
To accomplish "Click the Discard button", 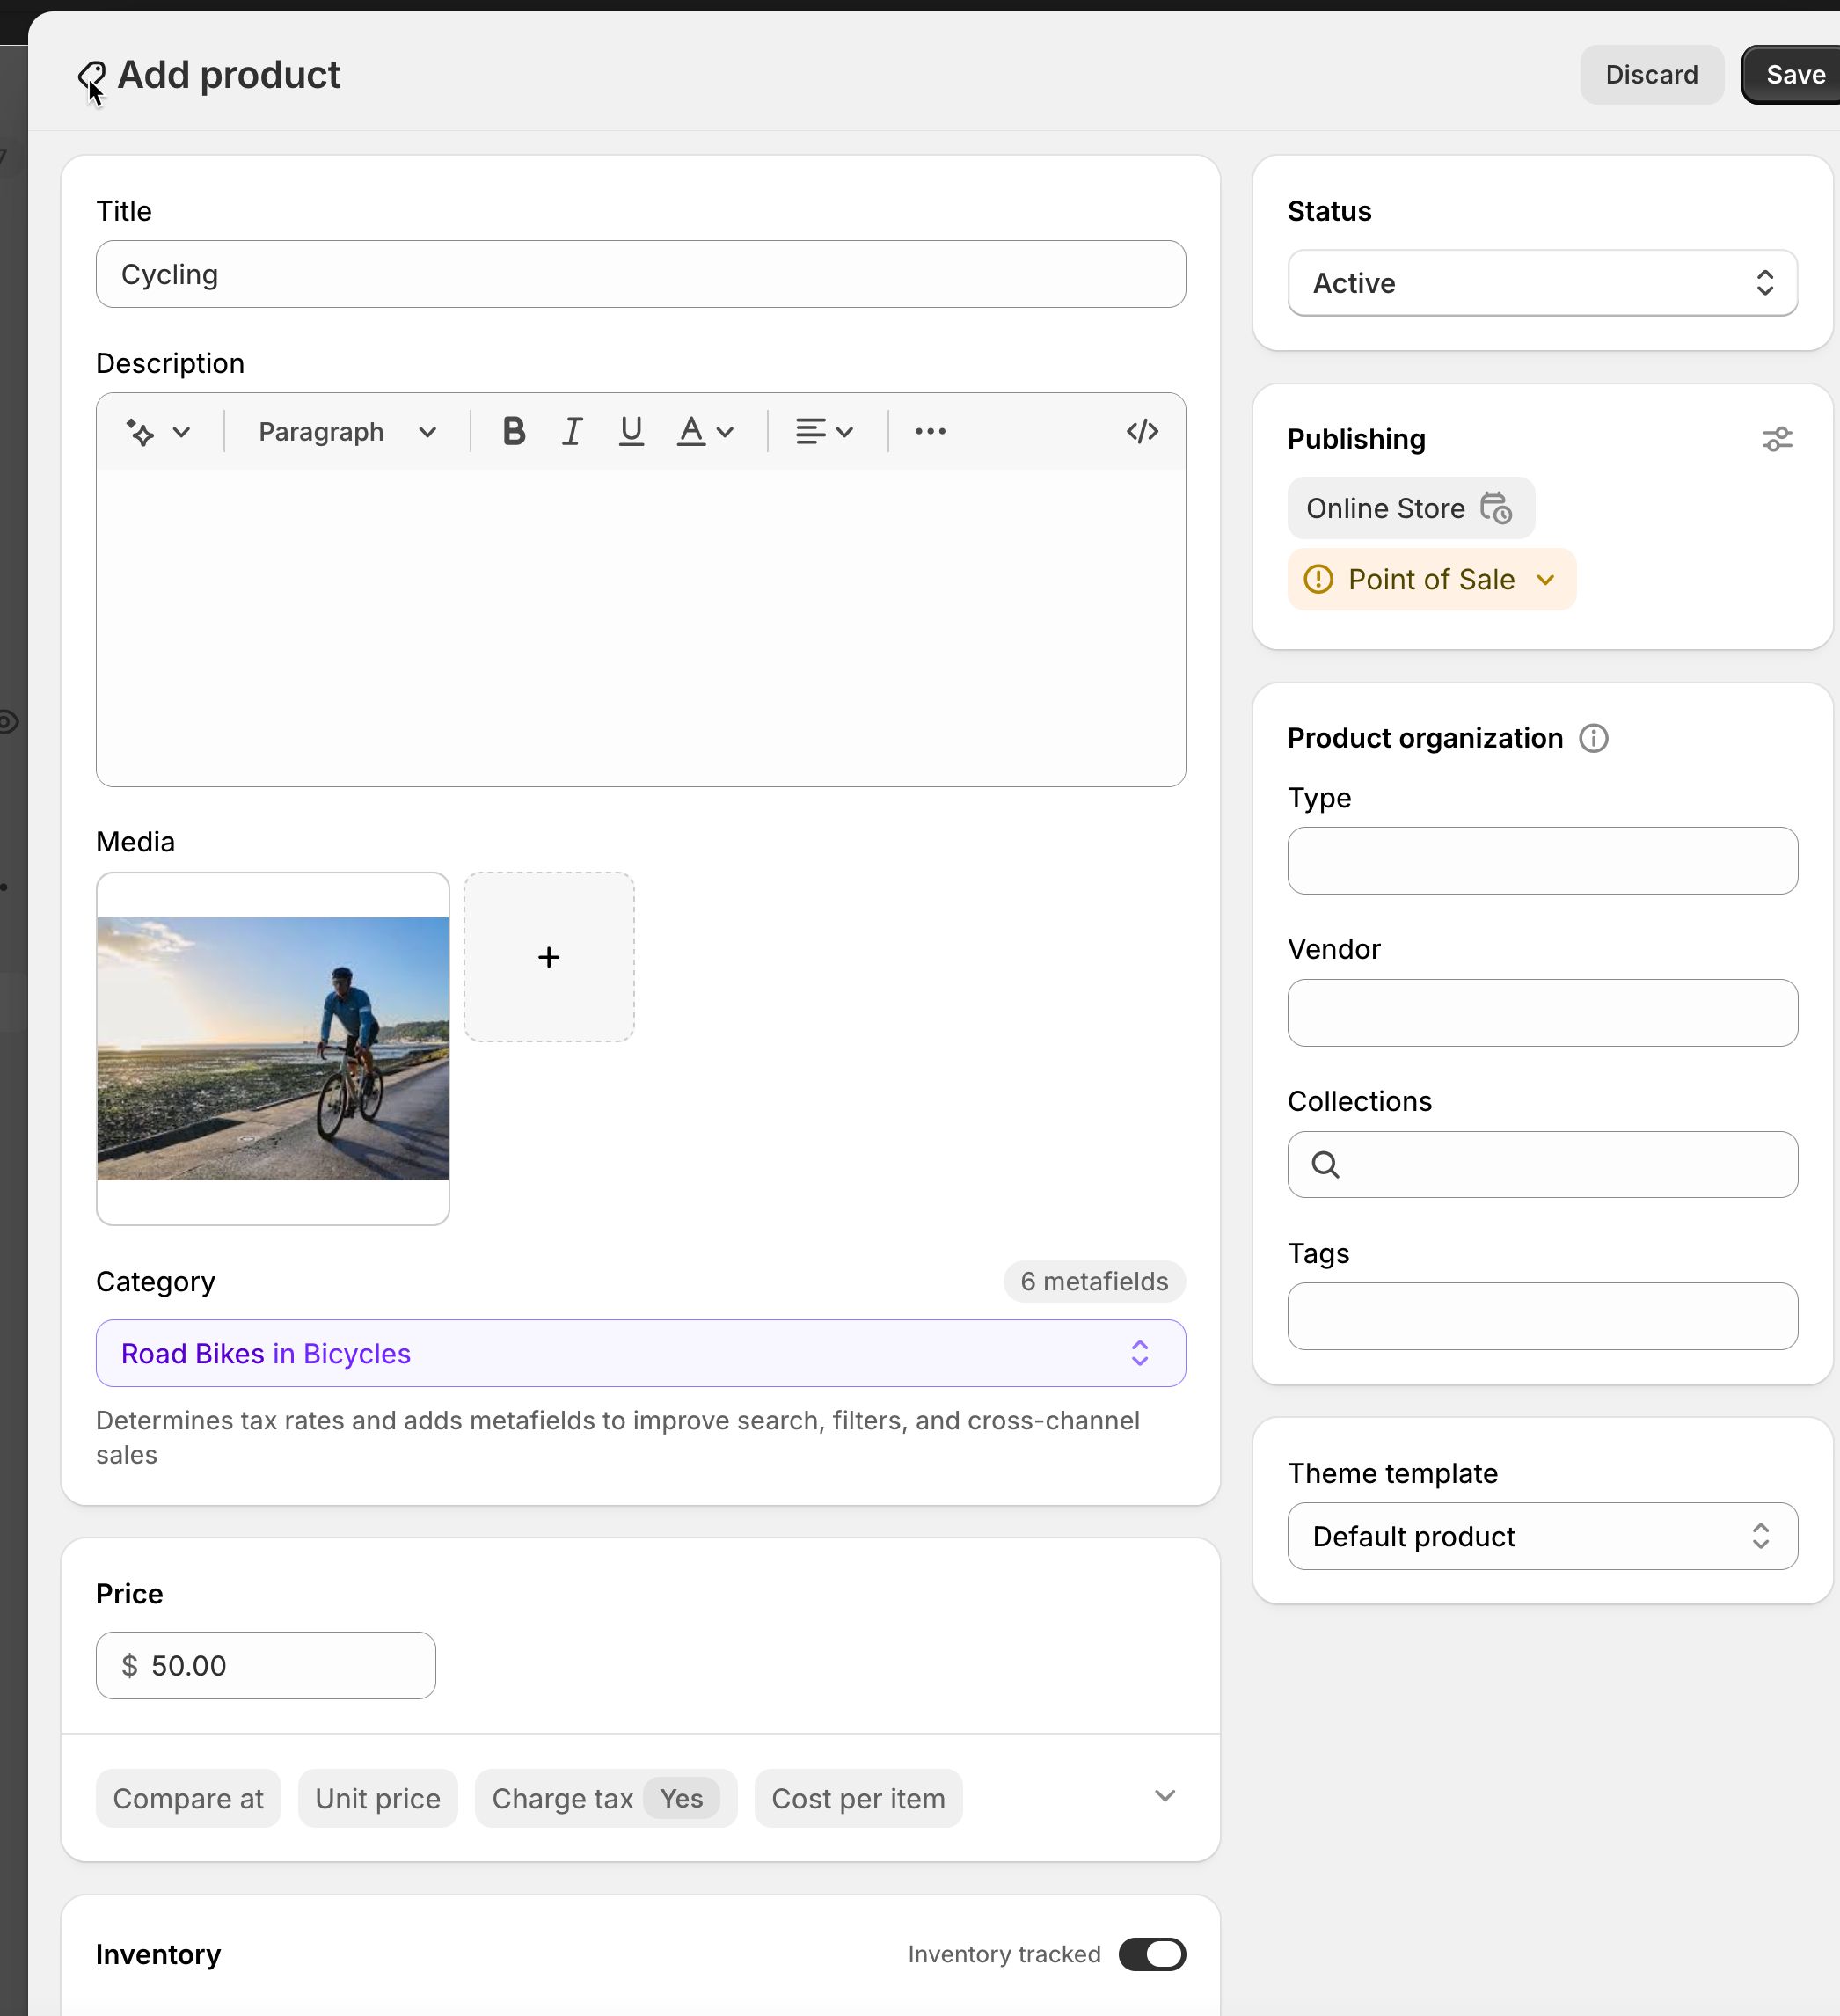I will point(1651,74).
